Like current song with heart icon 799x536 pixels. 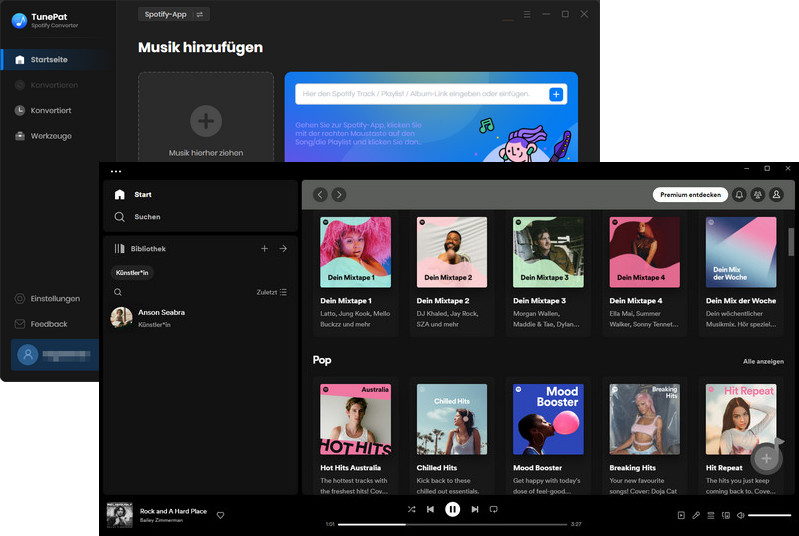coord(221,515)
